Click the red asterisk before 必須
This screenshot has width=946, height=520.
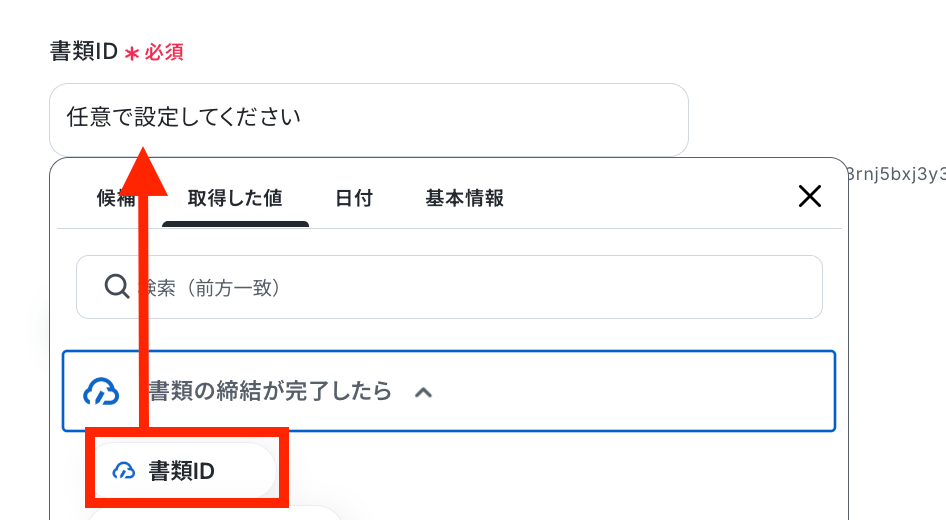click(132, 54)
